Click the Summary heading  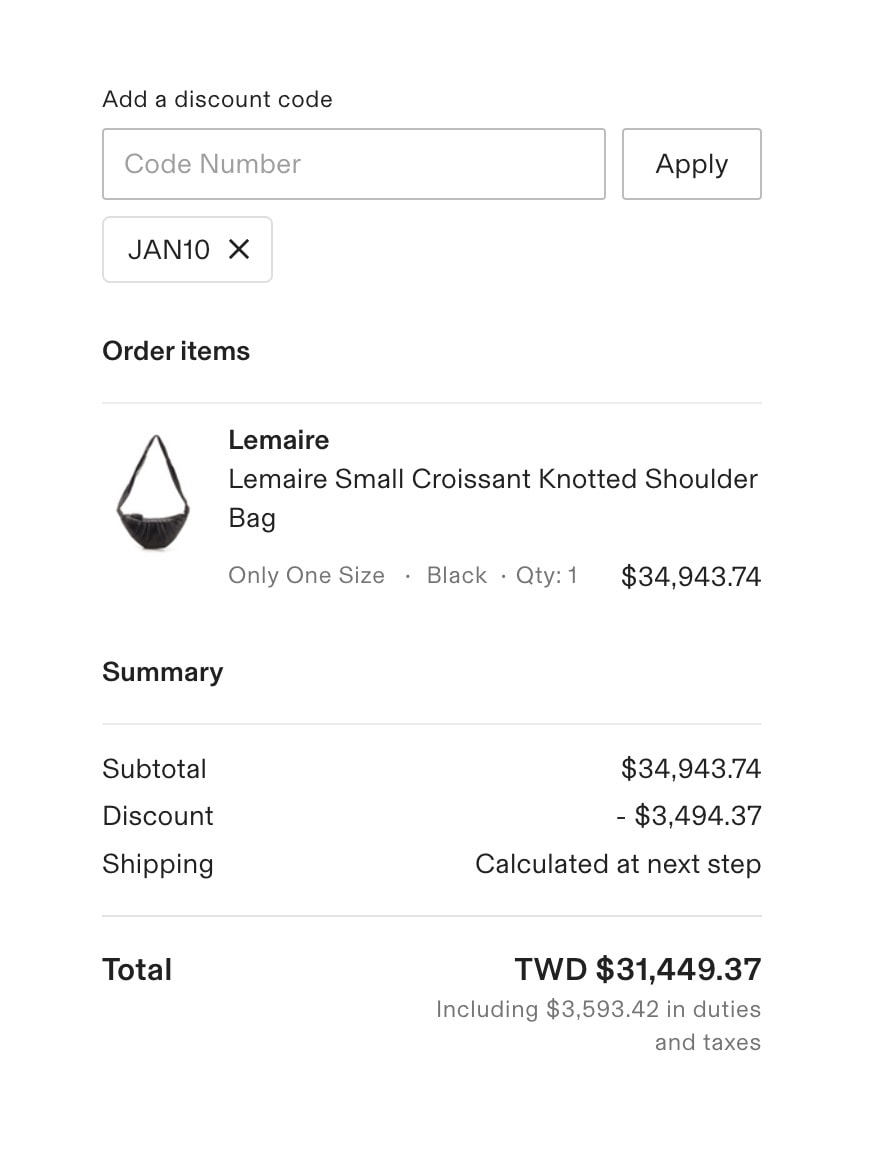pos(162,672)
